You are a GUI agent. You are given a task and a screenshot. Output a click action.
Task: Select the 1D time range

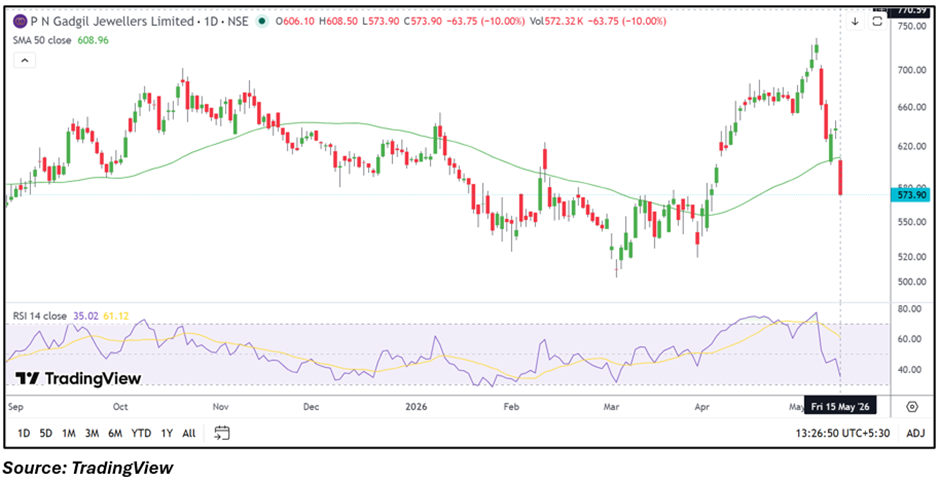coord(23,433)
